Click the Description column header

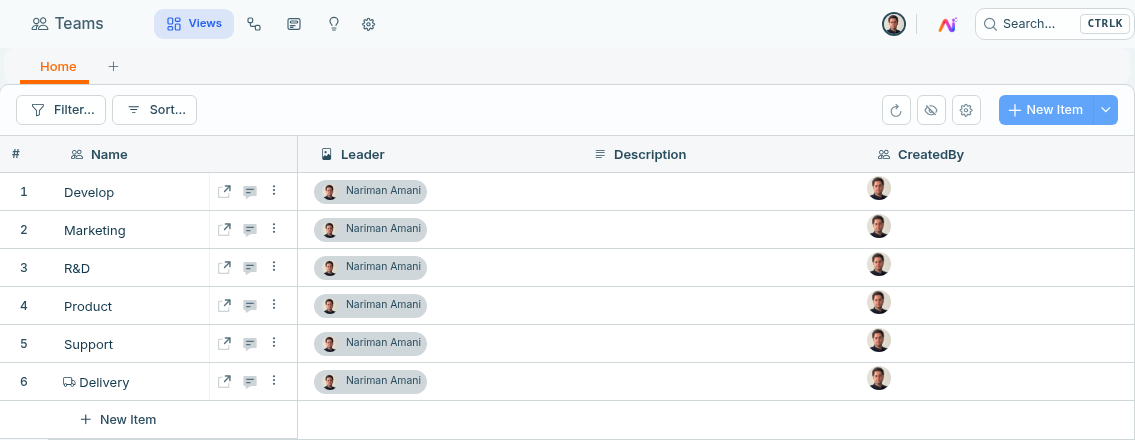(x=640, y=154)
